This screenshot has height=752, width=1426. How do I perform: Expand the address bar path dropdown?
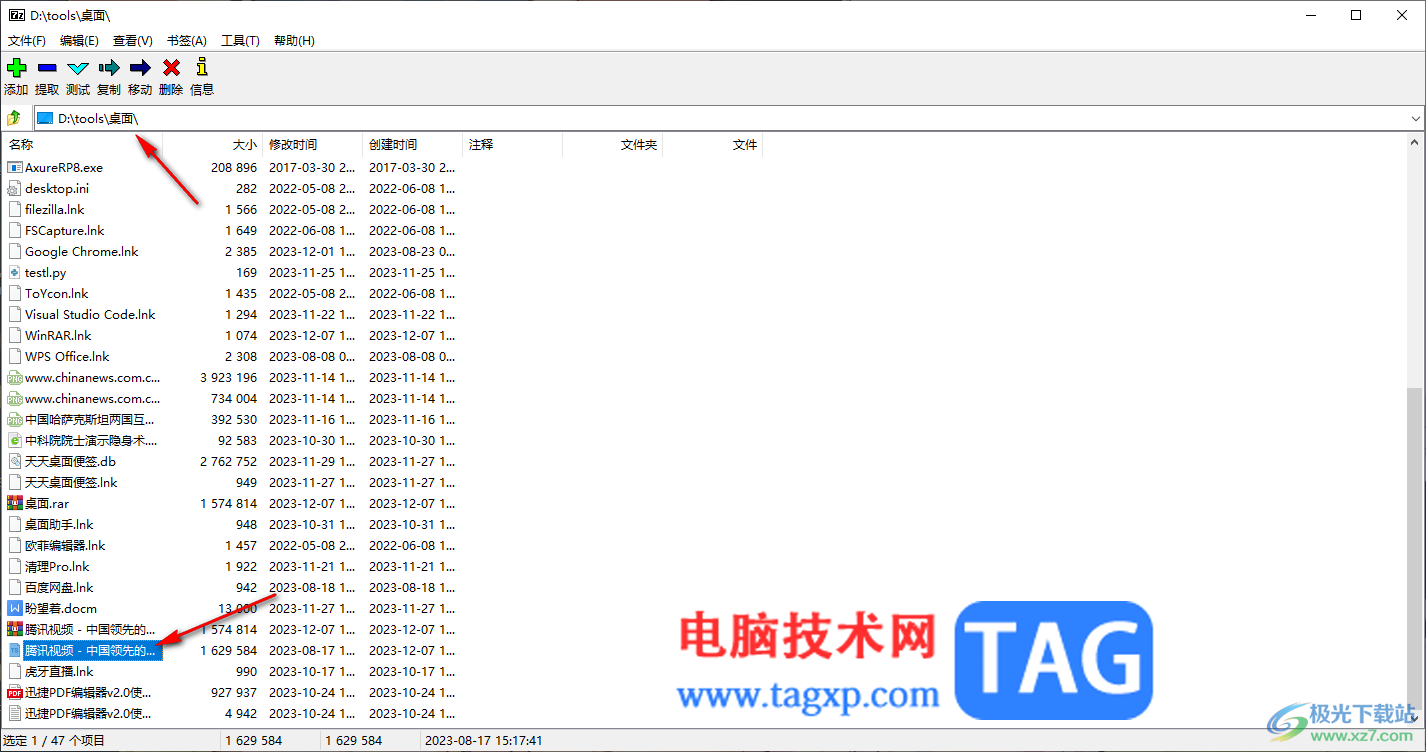click(1415, 119)
